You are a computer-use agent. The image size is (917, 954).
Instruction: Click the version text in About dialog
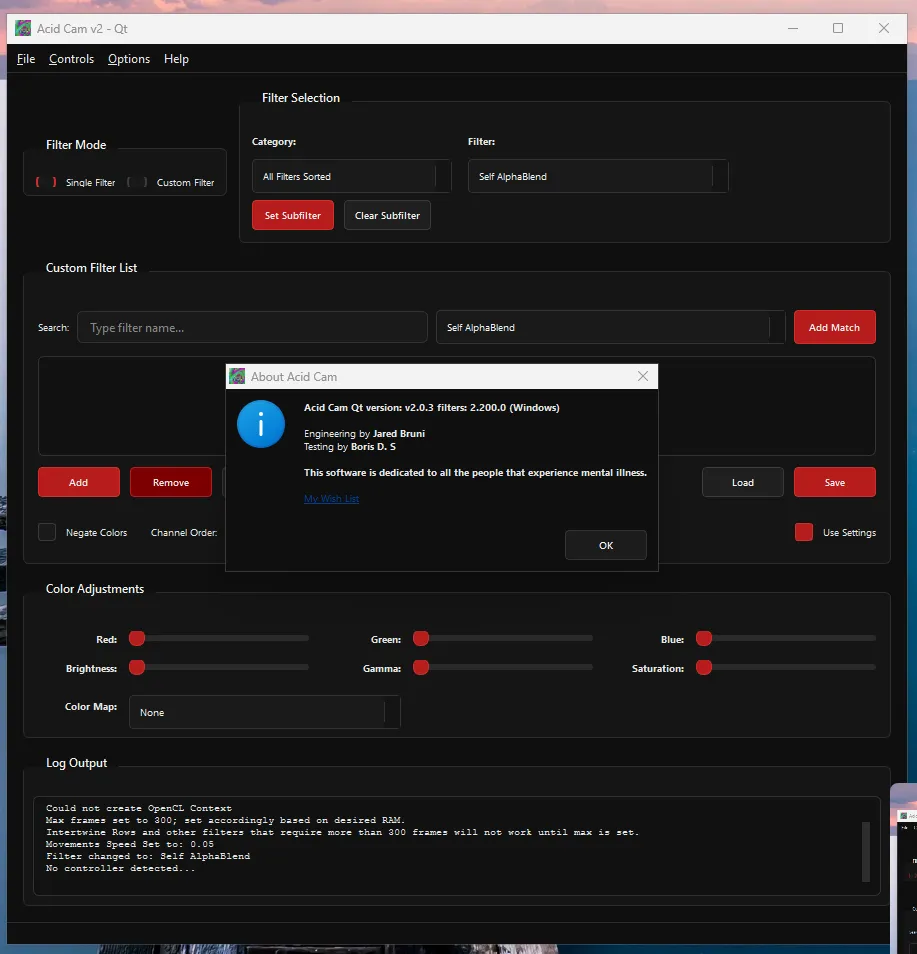pos(431,408)
